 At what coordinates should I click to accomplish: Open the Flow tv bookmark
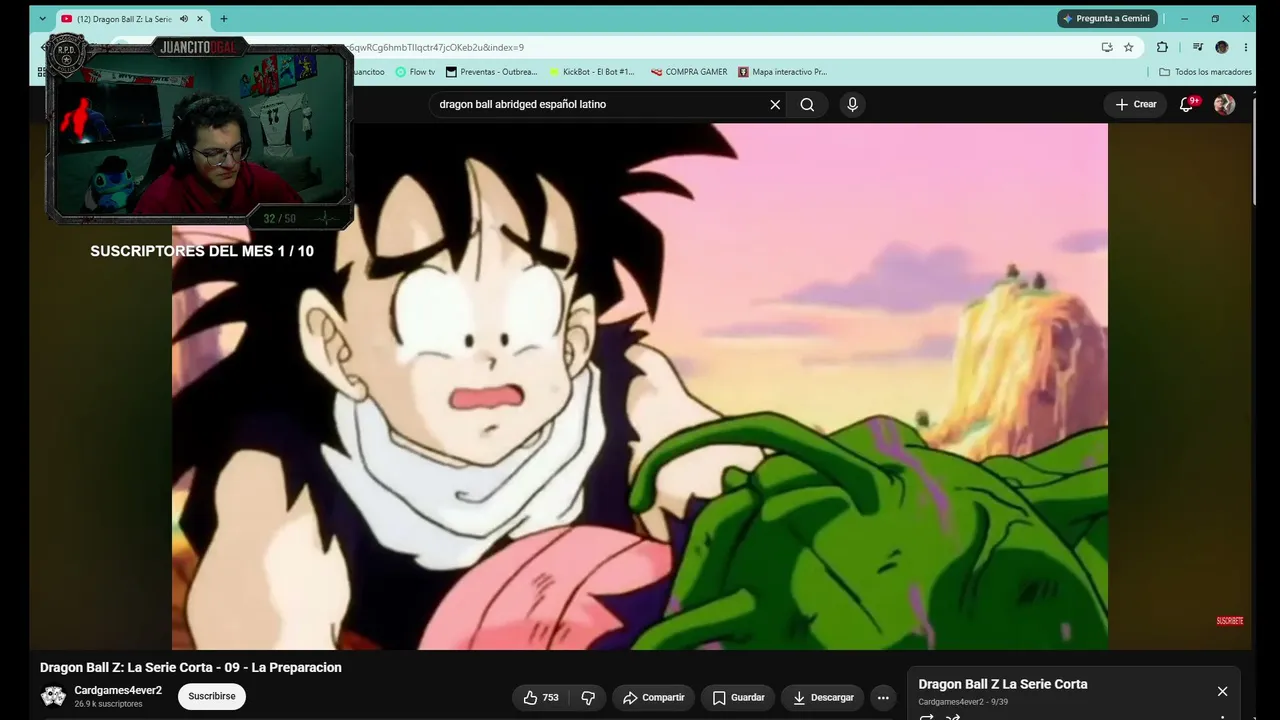click(415, 72)
